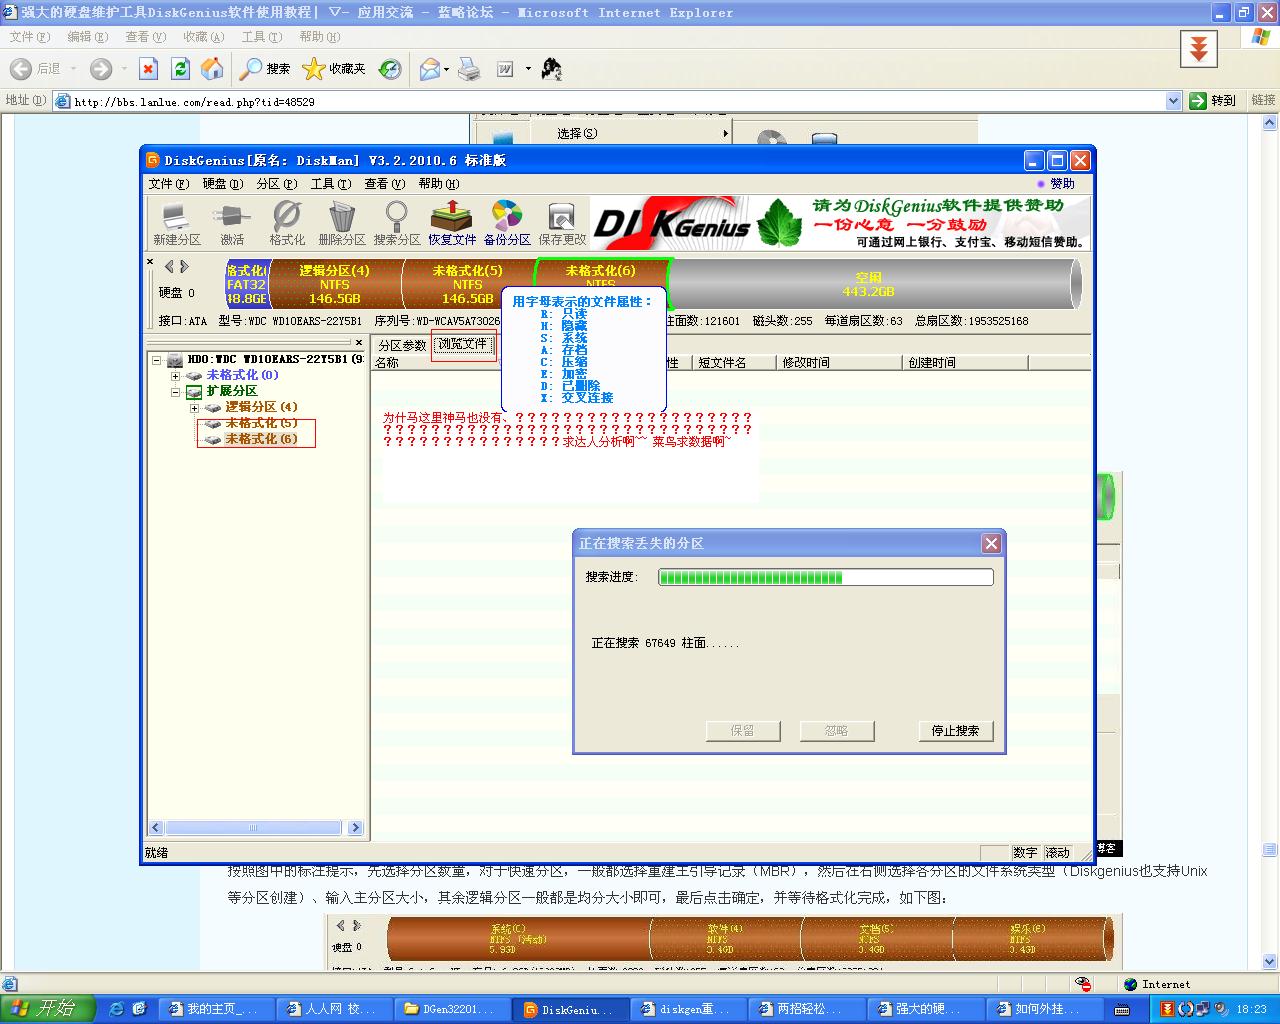Viewport: 1280px width, 1024px height.
Task: Click the 新建分区 tool in DiskGenius
Action: pos(177,223)
